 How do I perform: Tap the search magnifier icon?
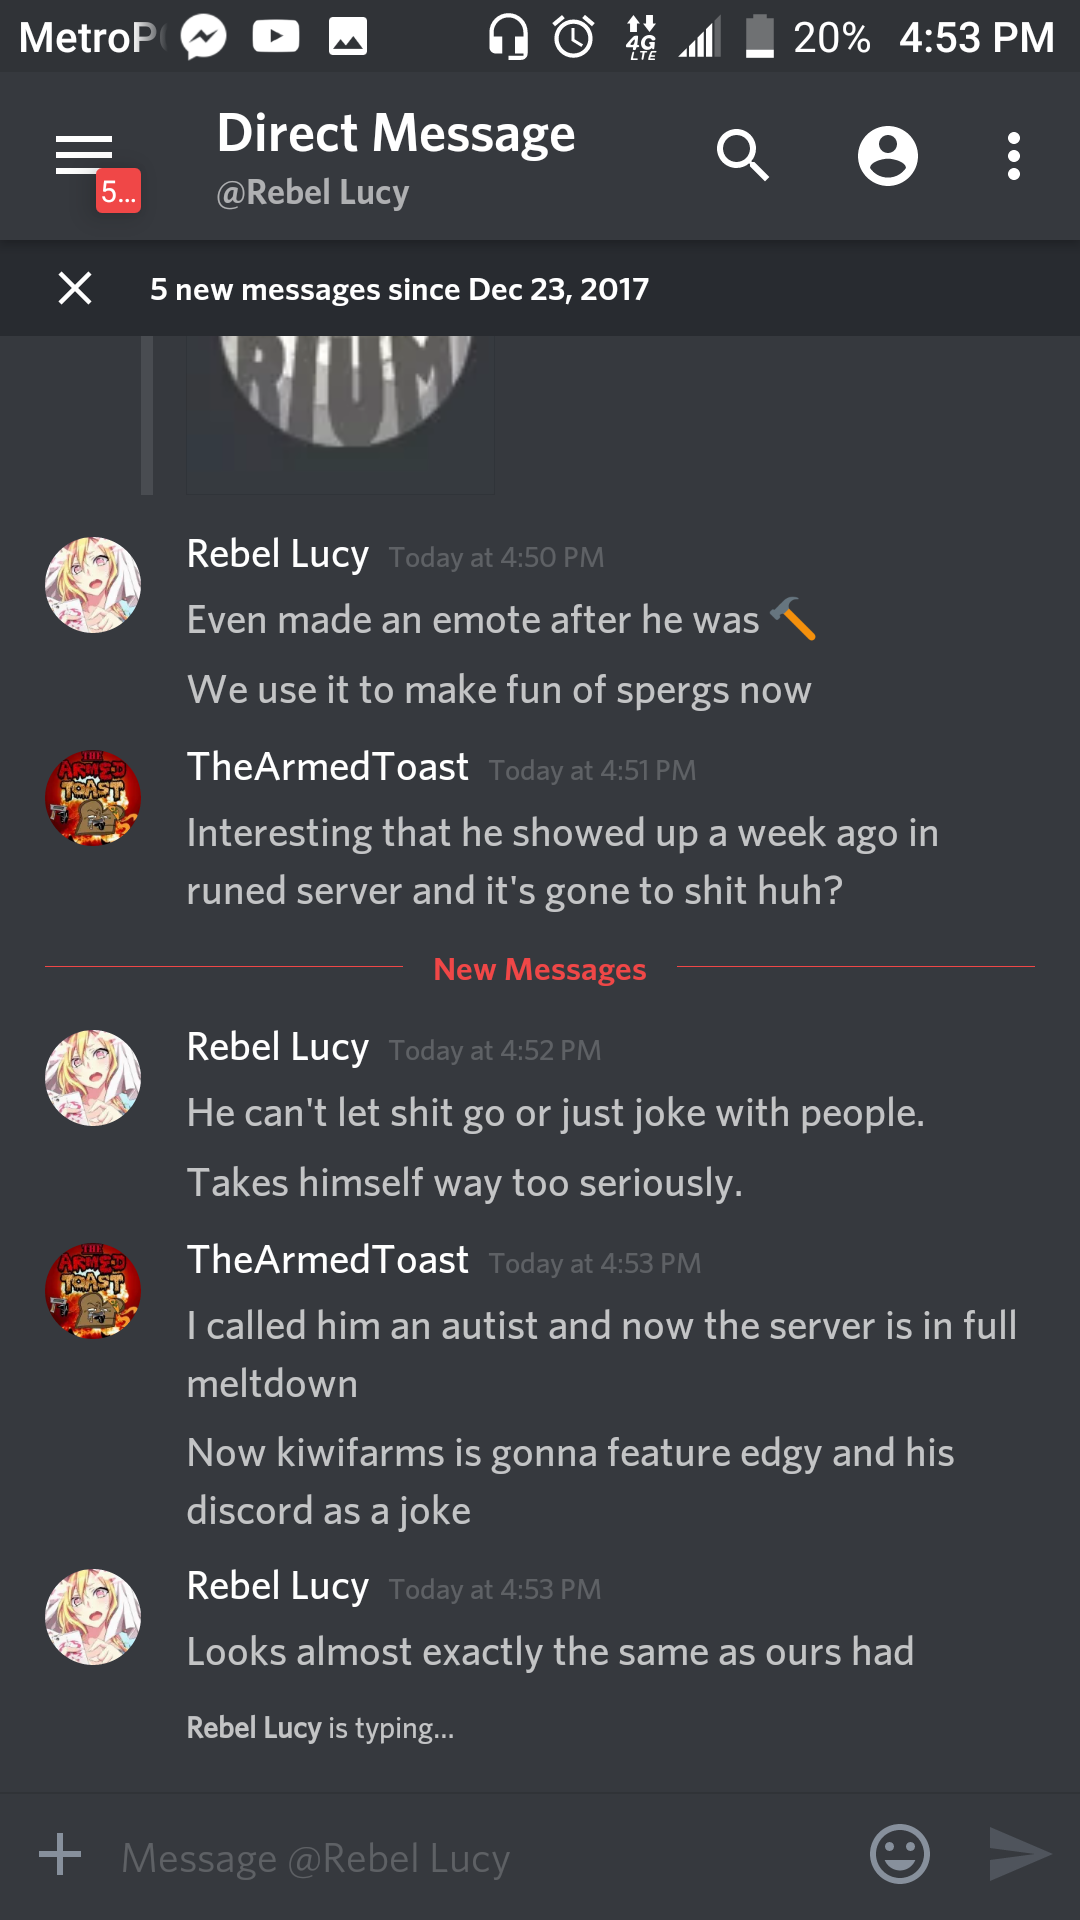pyautogui.click(x=743, y=155)
